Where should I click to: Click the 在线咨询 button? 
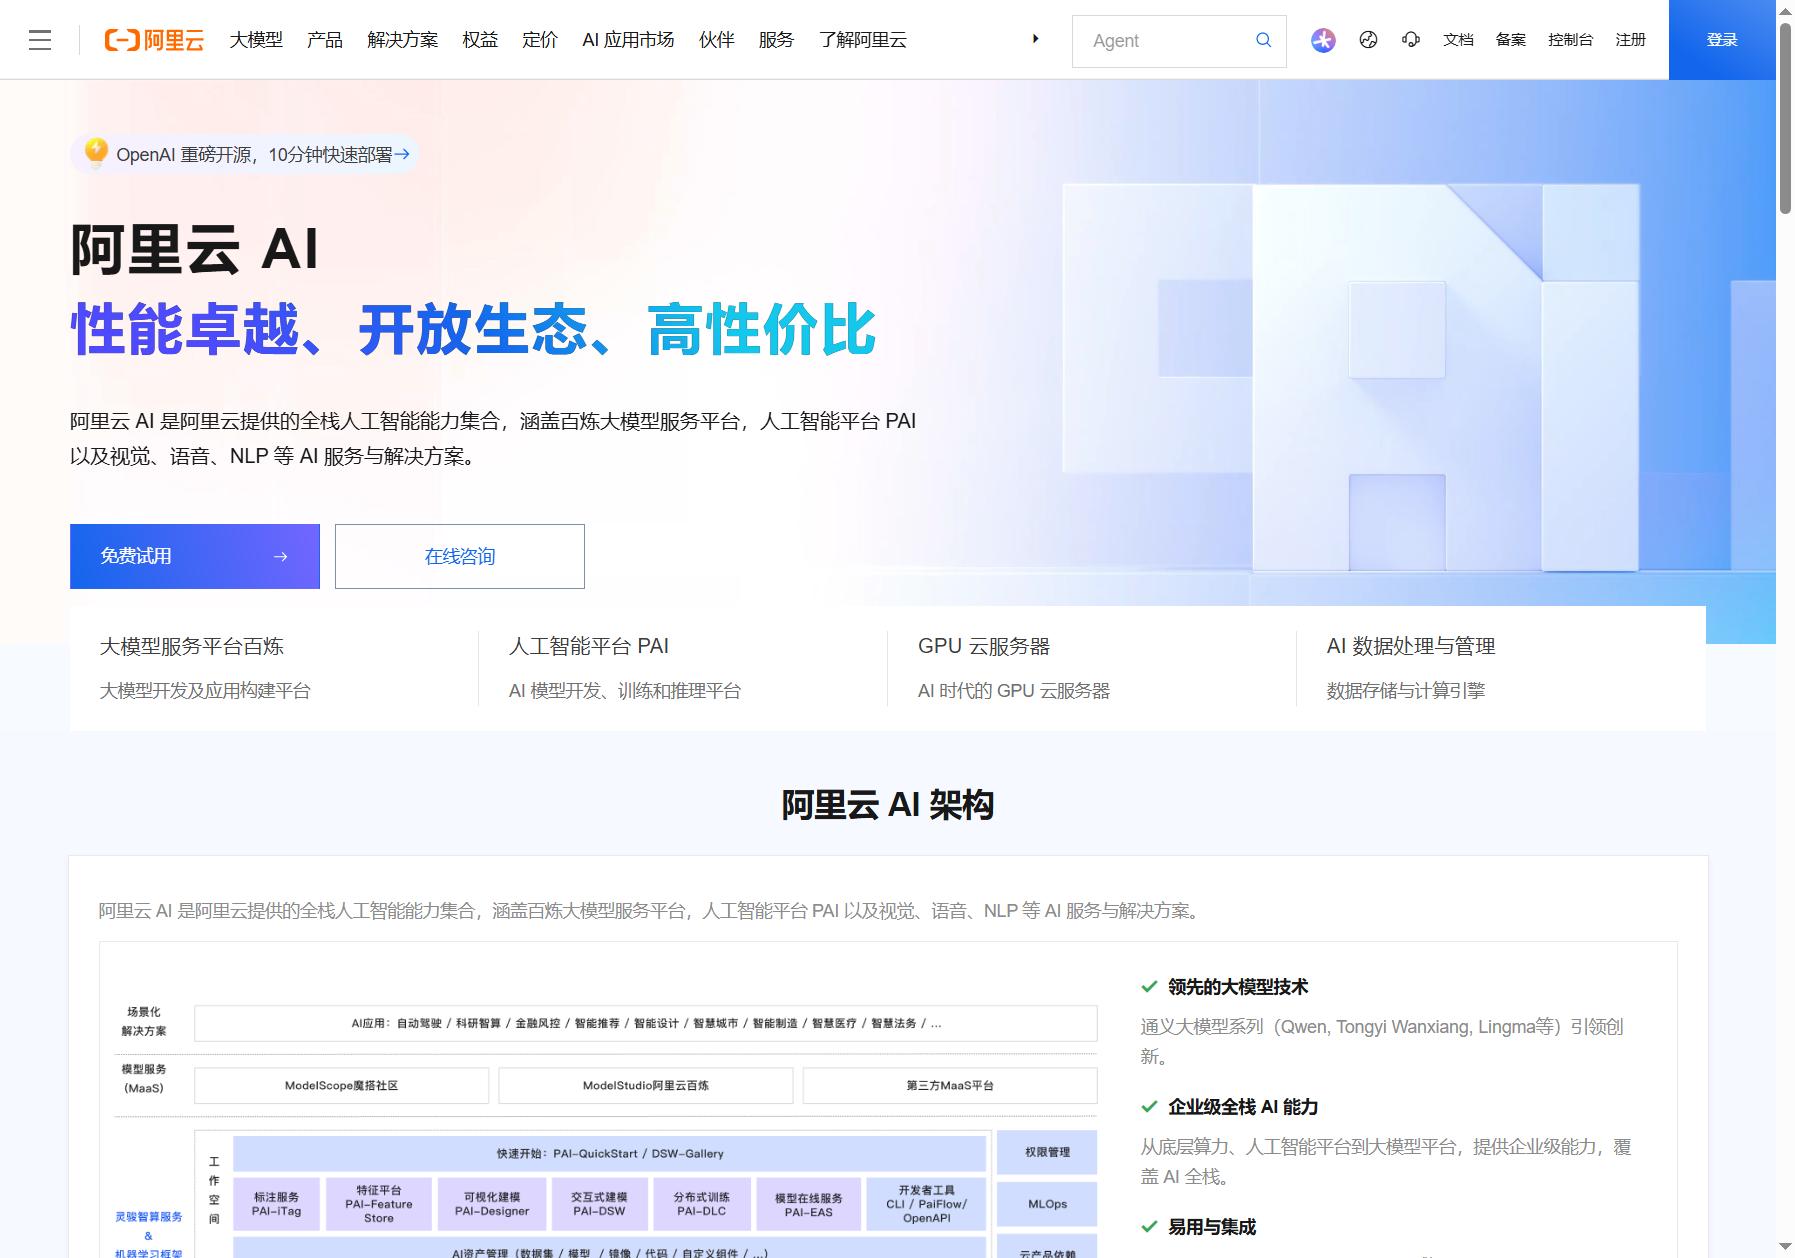(460, 556)
